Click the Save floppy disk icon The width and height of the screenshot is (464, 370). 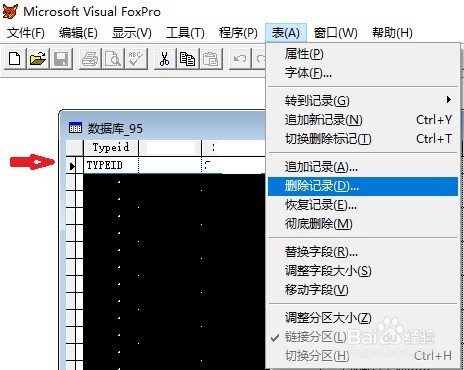click(61, 59)
